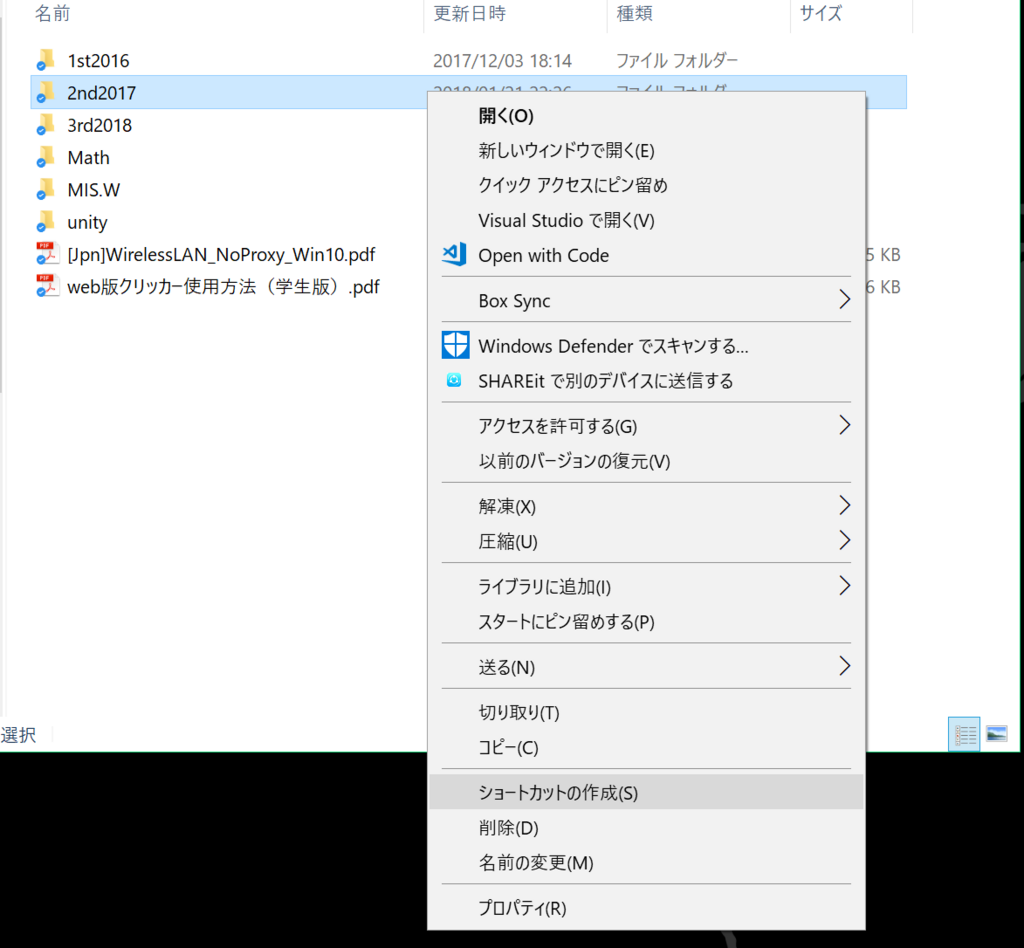Switch to large thumbnails view via status bar
Image resolution: width=1024 pixels, height=948 pixels.
996,733
